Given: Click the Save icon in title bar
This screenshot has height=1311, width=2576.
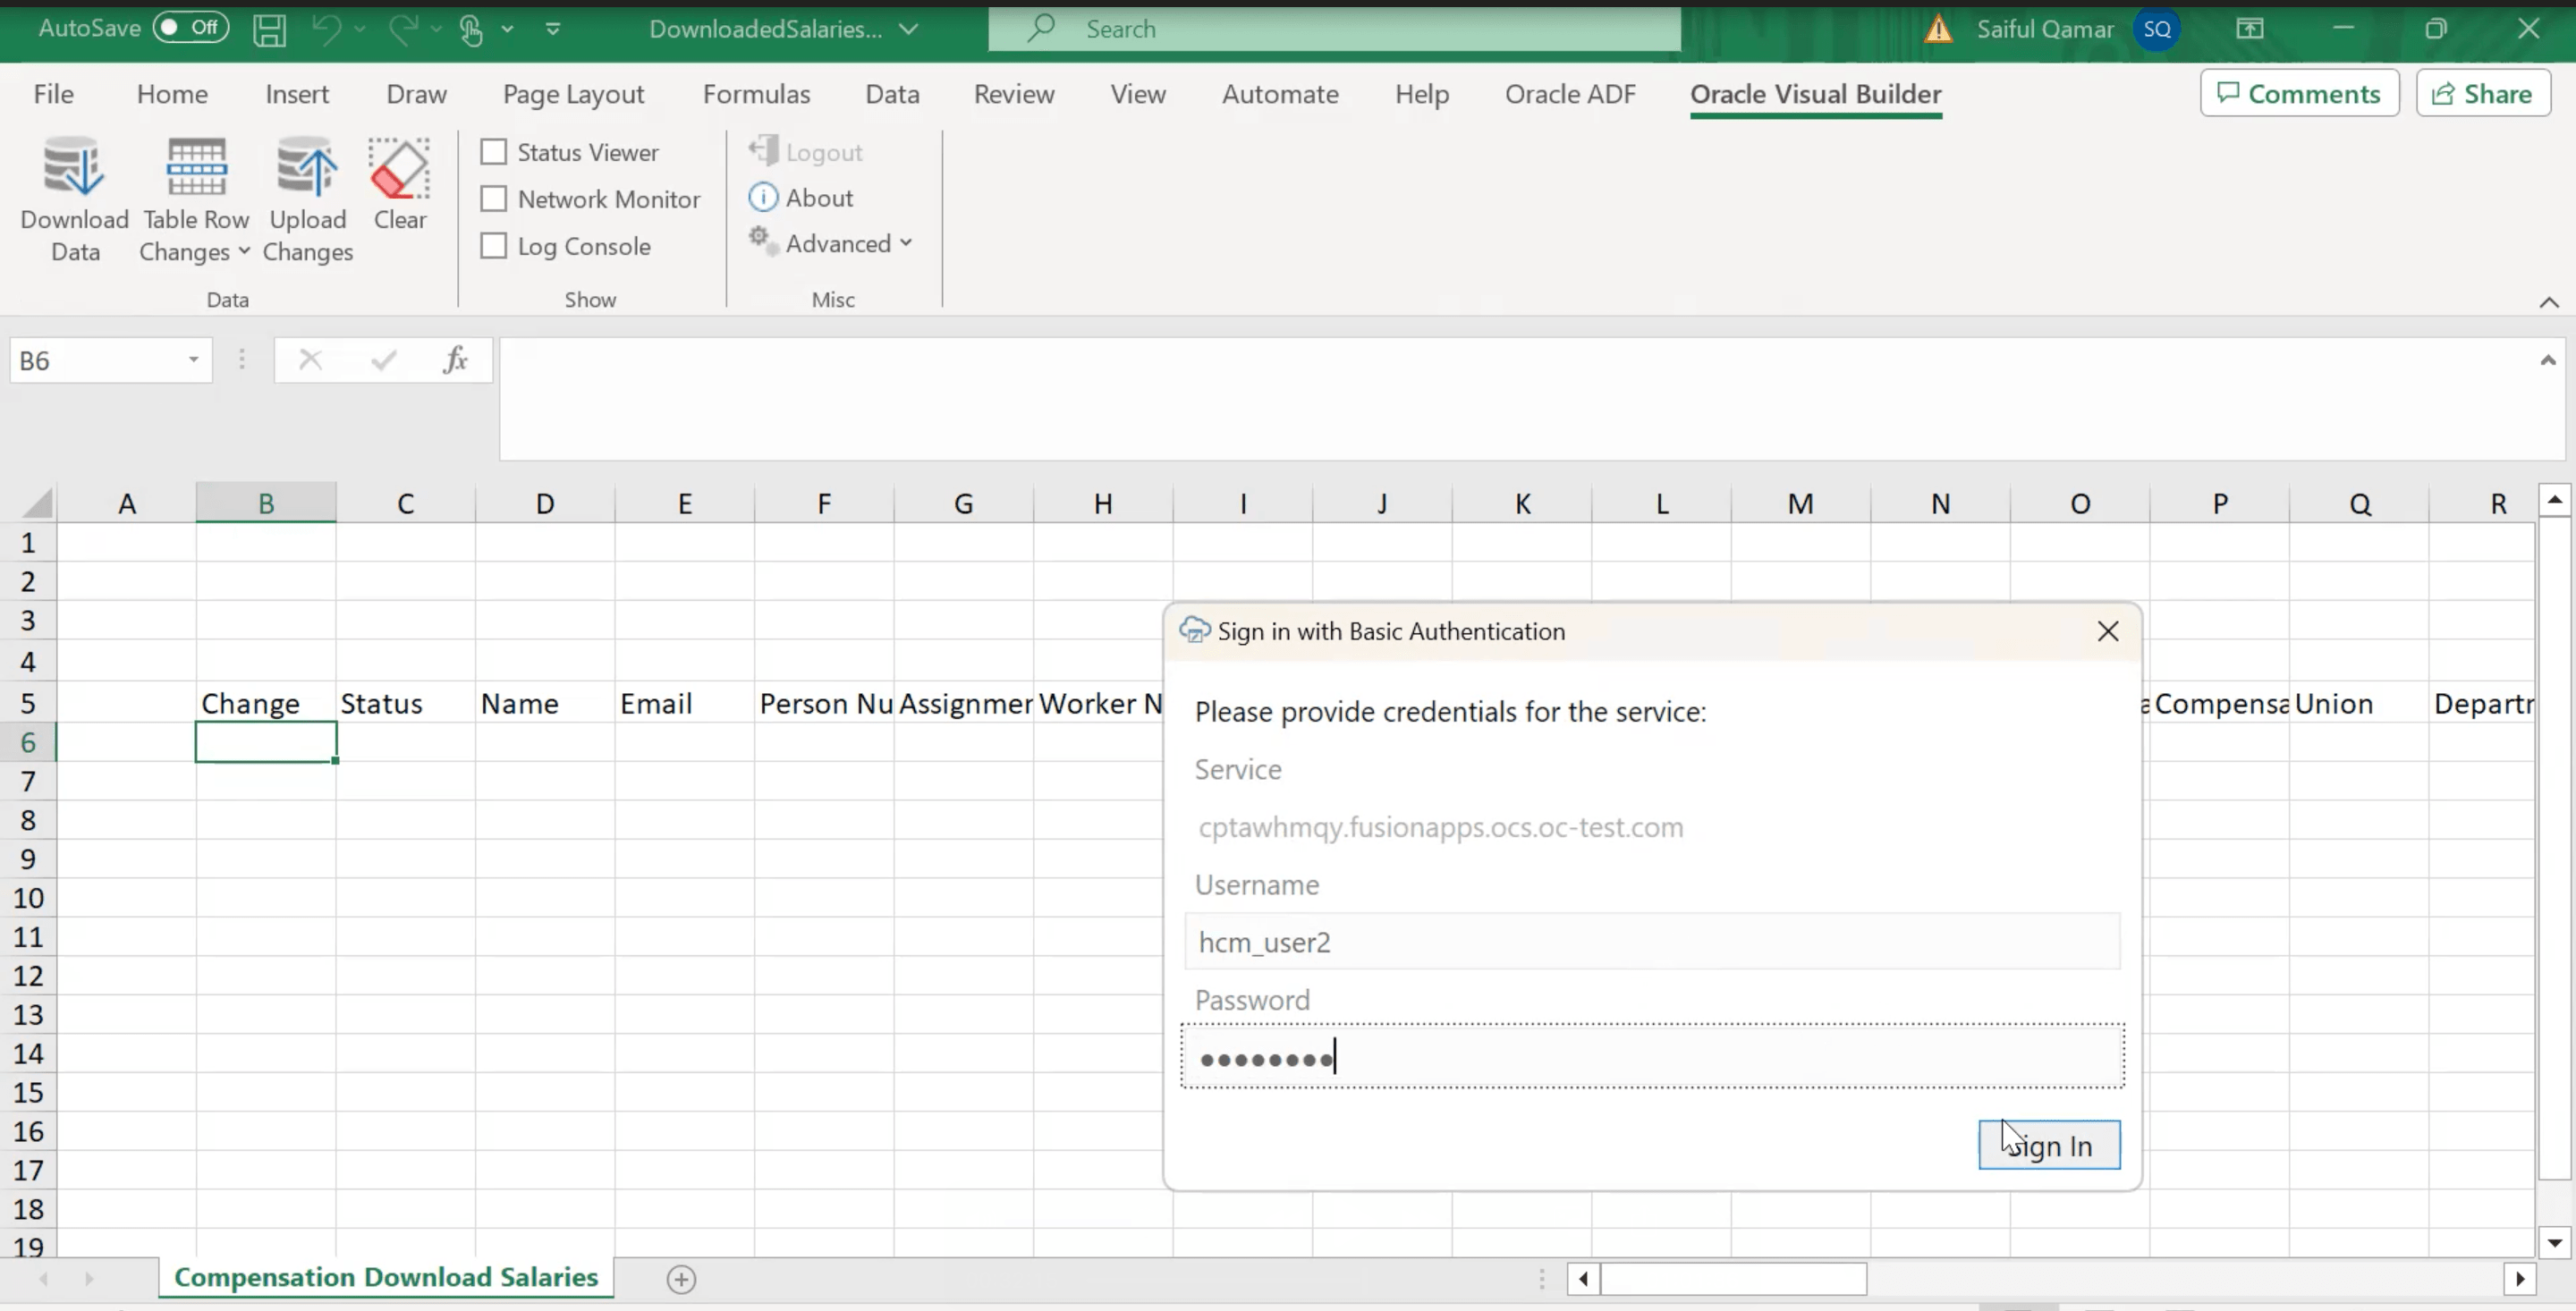Looking at the screenshot, I should tap(269, 29).
